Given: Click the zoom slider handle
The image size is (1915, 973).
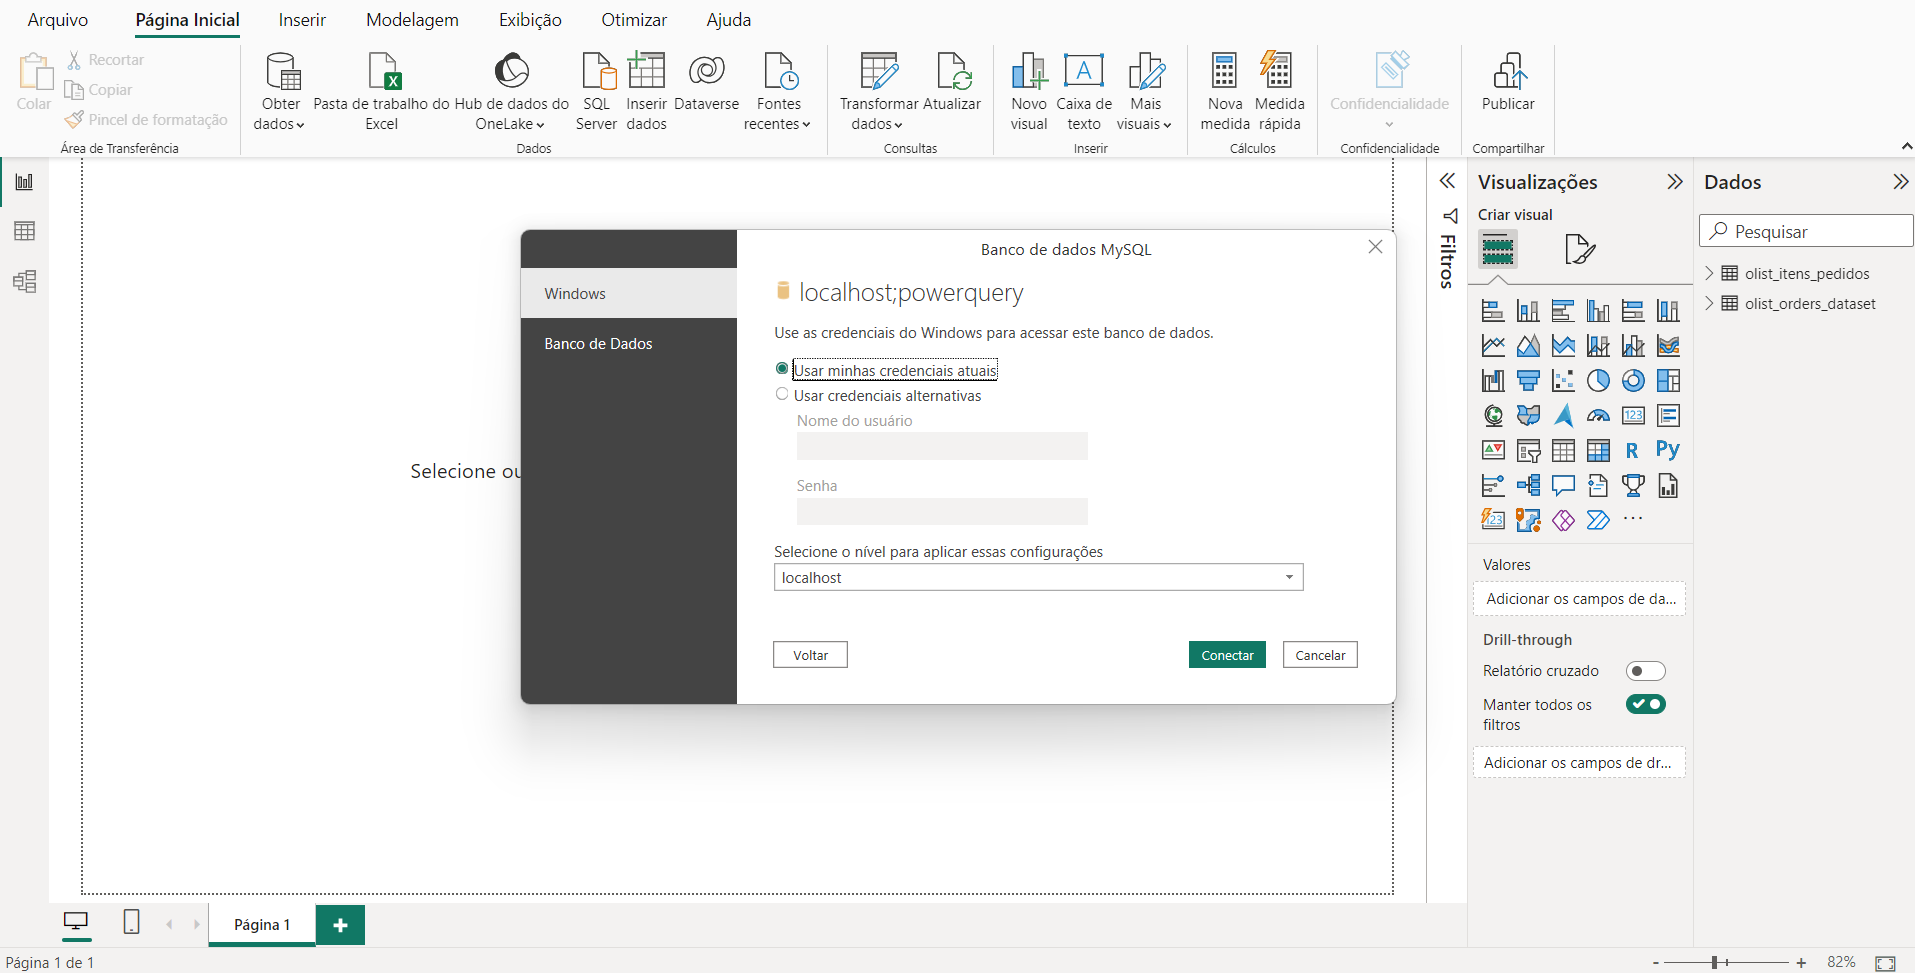Looking at the screenshot, I should point(1714,962).
